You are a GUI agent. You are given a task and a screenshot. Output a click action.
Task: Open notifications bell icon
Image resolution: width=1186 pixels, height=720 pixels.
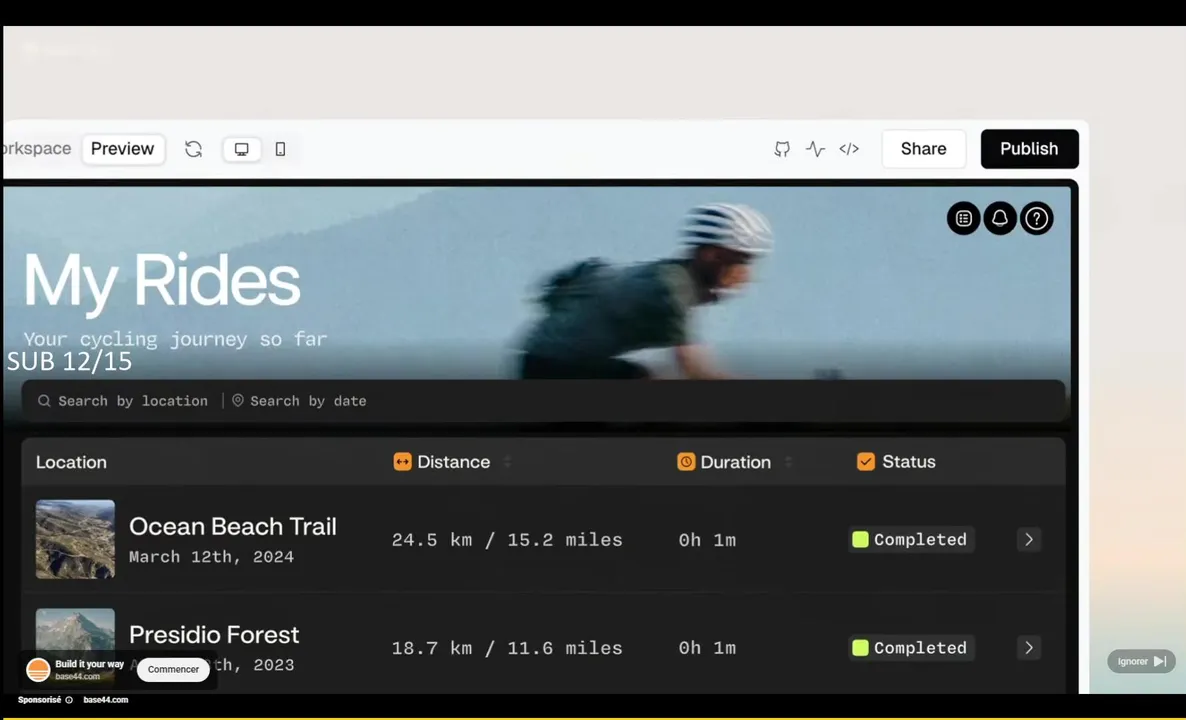point(1000,219)
